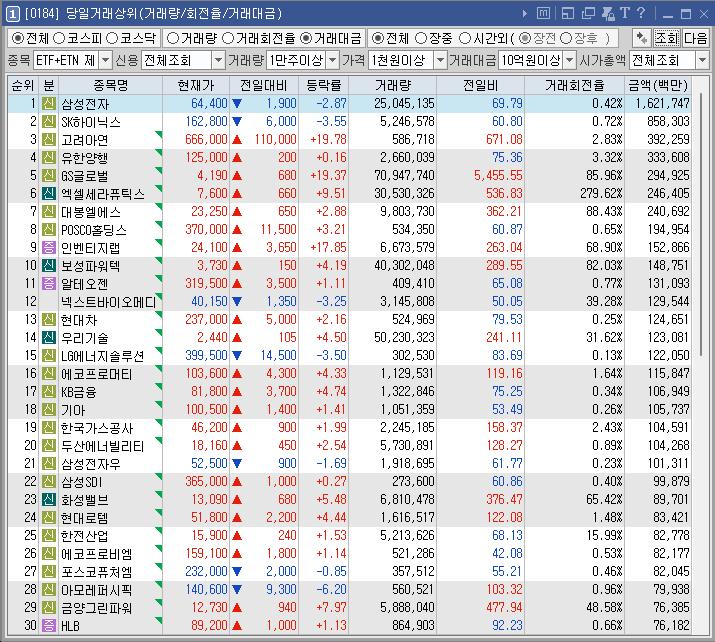Screen dimensions: 715x642
Task: Click the dark 신 badge of 보성파워텍
Action: click(49, 265)
